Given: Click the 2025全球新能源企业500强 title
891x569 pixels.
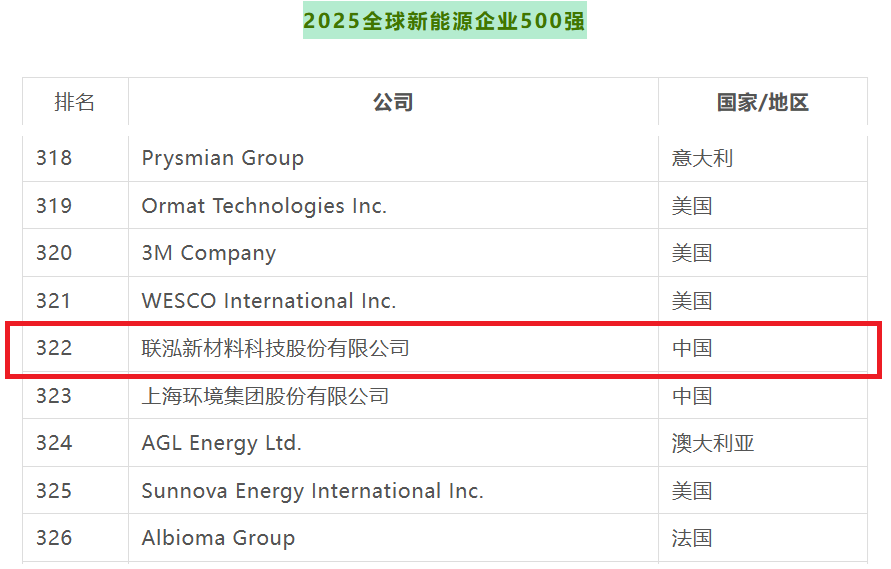Looking at the screenshot, I should (444, 21).
